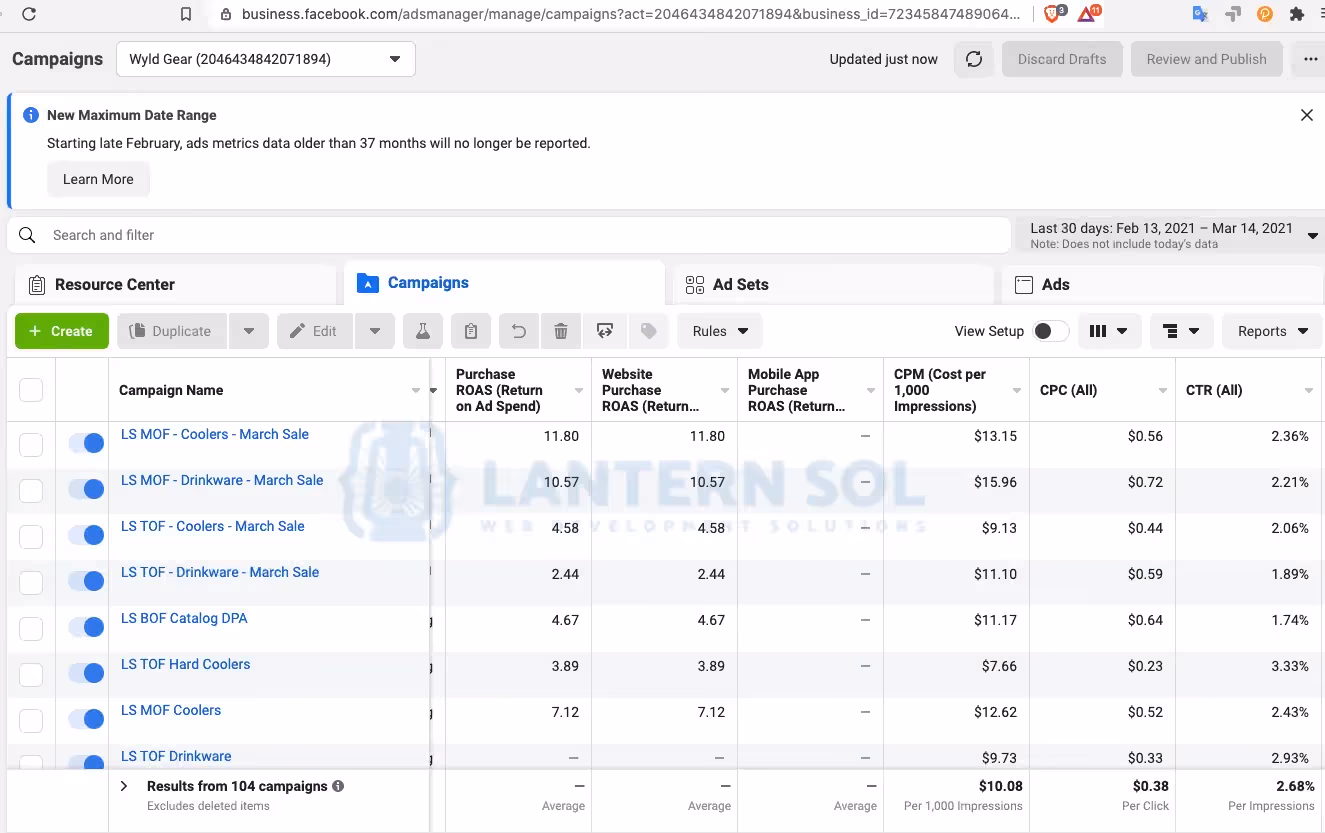
Task: Toggle the LS TOF - Coolers - March Sale switch
Action: tap(86, 535)
